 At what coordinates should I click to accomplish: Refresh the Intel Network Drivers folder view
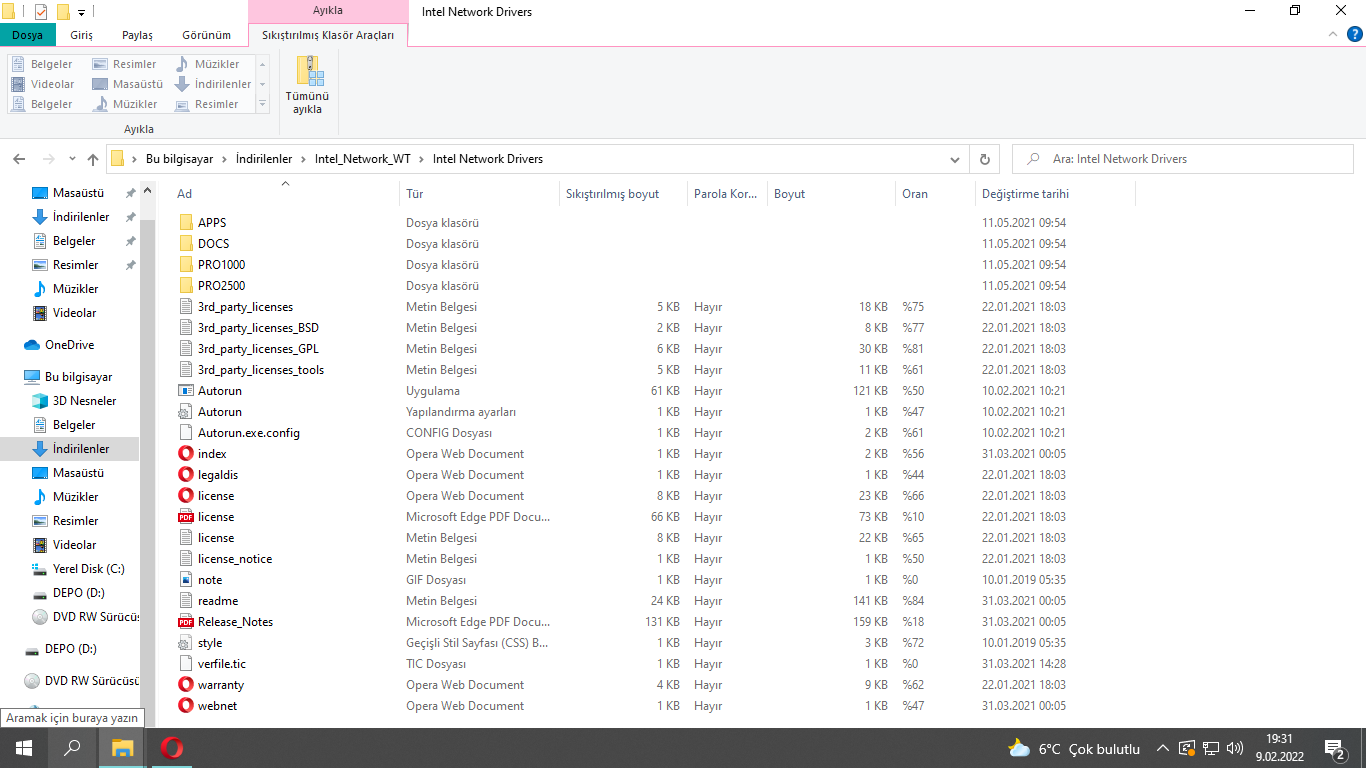985,159
